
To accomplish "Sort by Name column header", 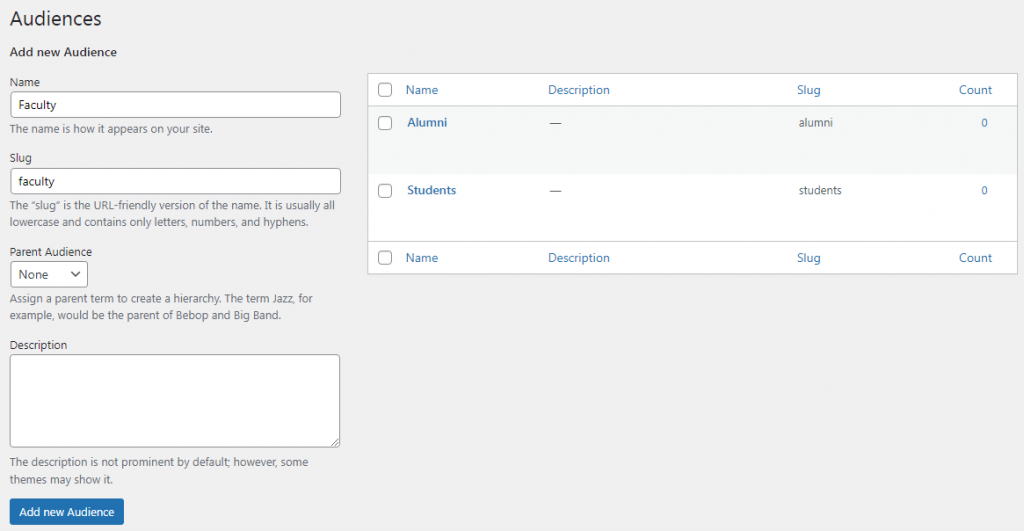I will click(x=422, y=90).
